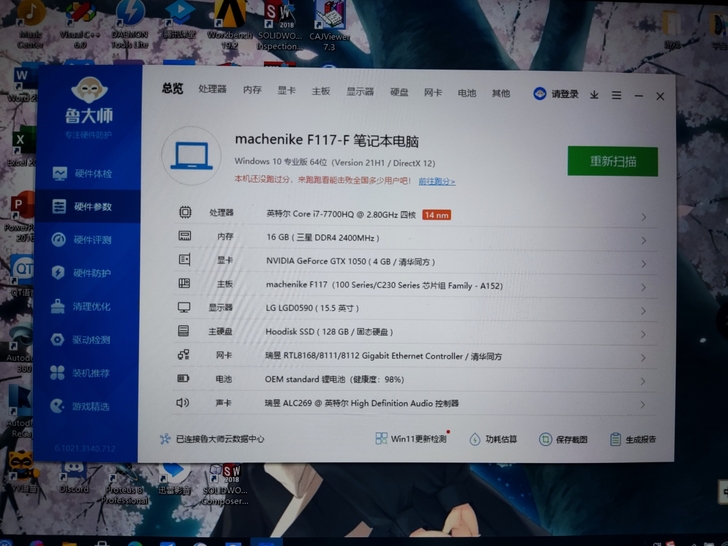This screenshot has height=546, width=728.
Task: Expand the 主板 row chevron
Action: (x=644, y=287)
